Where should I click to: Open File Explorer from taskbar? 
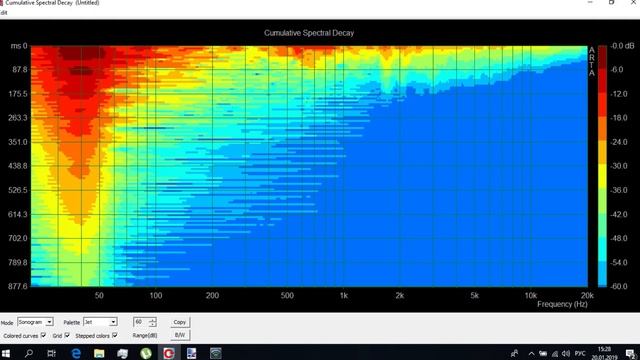pos(99,353)
